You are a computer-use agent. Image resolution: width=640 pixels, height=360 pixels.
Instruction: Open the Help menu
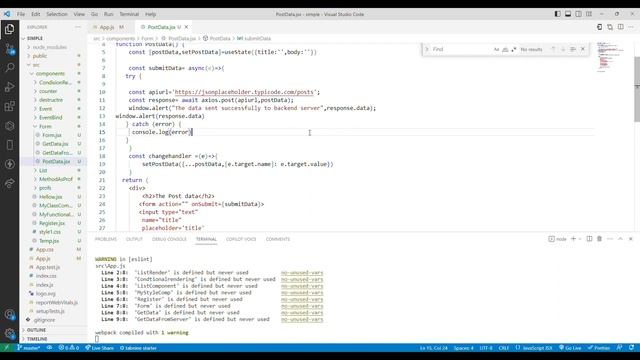tap(151, 14)
